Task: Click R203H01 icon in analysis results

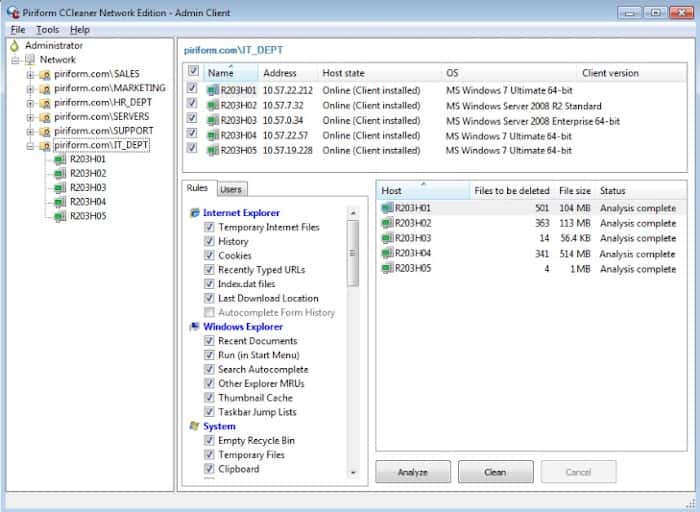Action: click(x=387, y=208)
